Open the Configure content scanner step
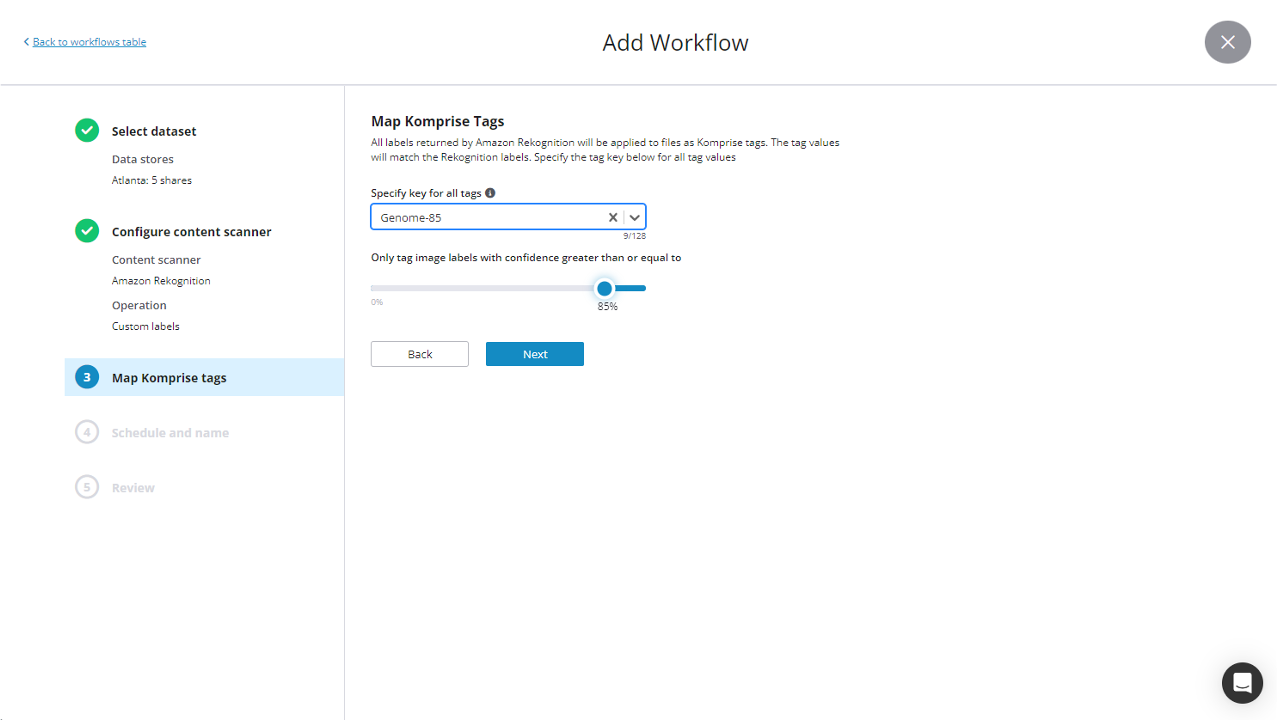 191,231
